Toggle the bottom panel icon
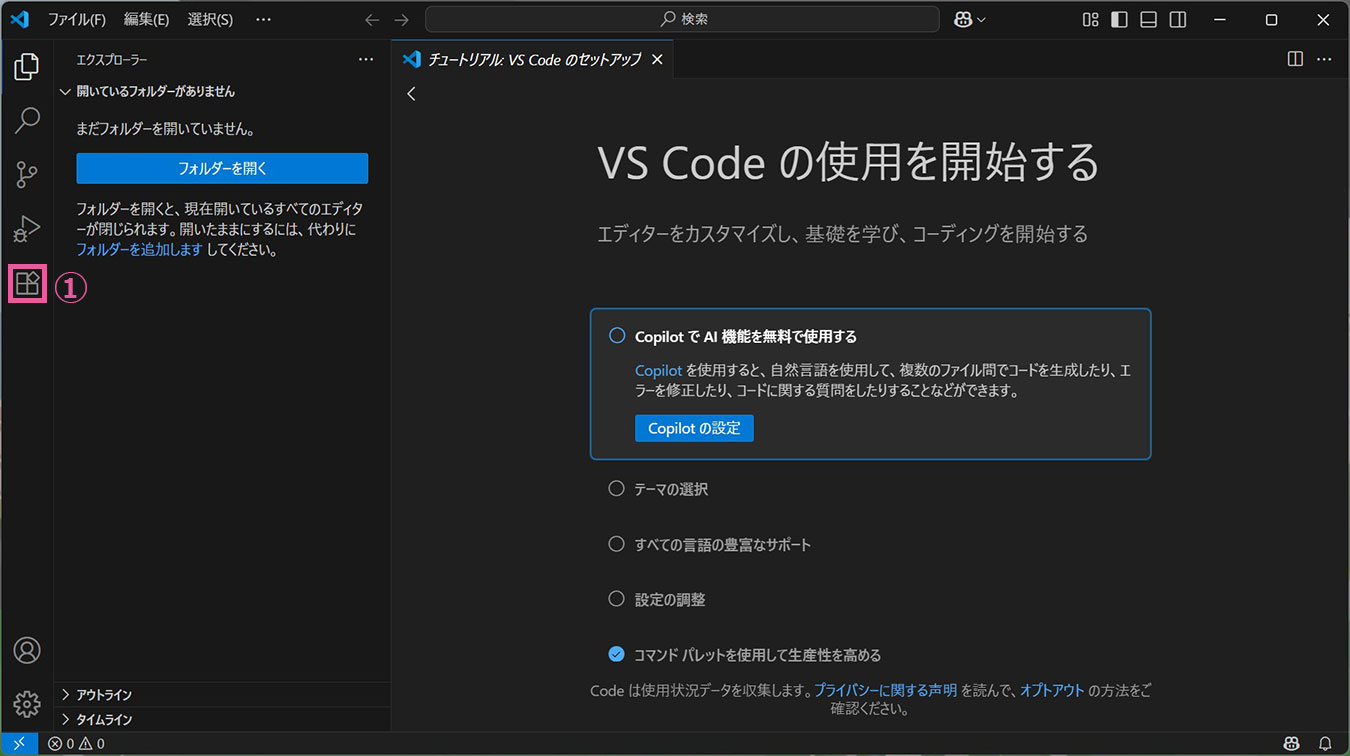Image resolution: width=1350 pixels, height=756 pixels. coord(1149,19)
